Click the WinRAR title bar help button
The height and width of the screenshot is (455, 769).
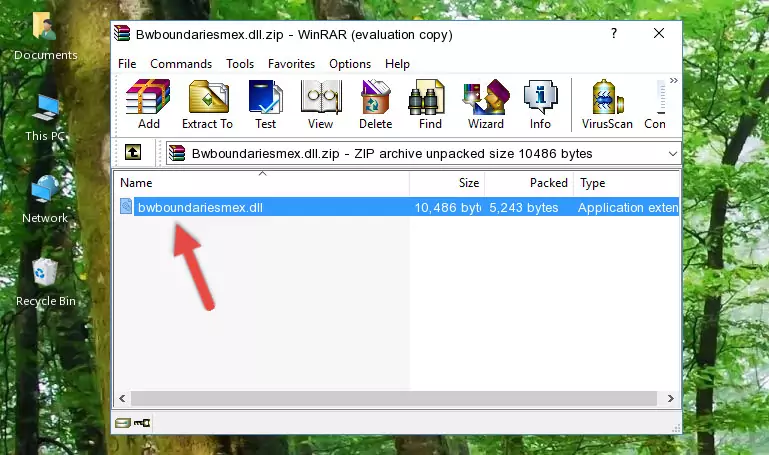(614, 33)
